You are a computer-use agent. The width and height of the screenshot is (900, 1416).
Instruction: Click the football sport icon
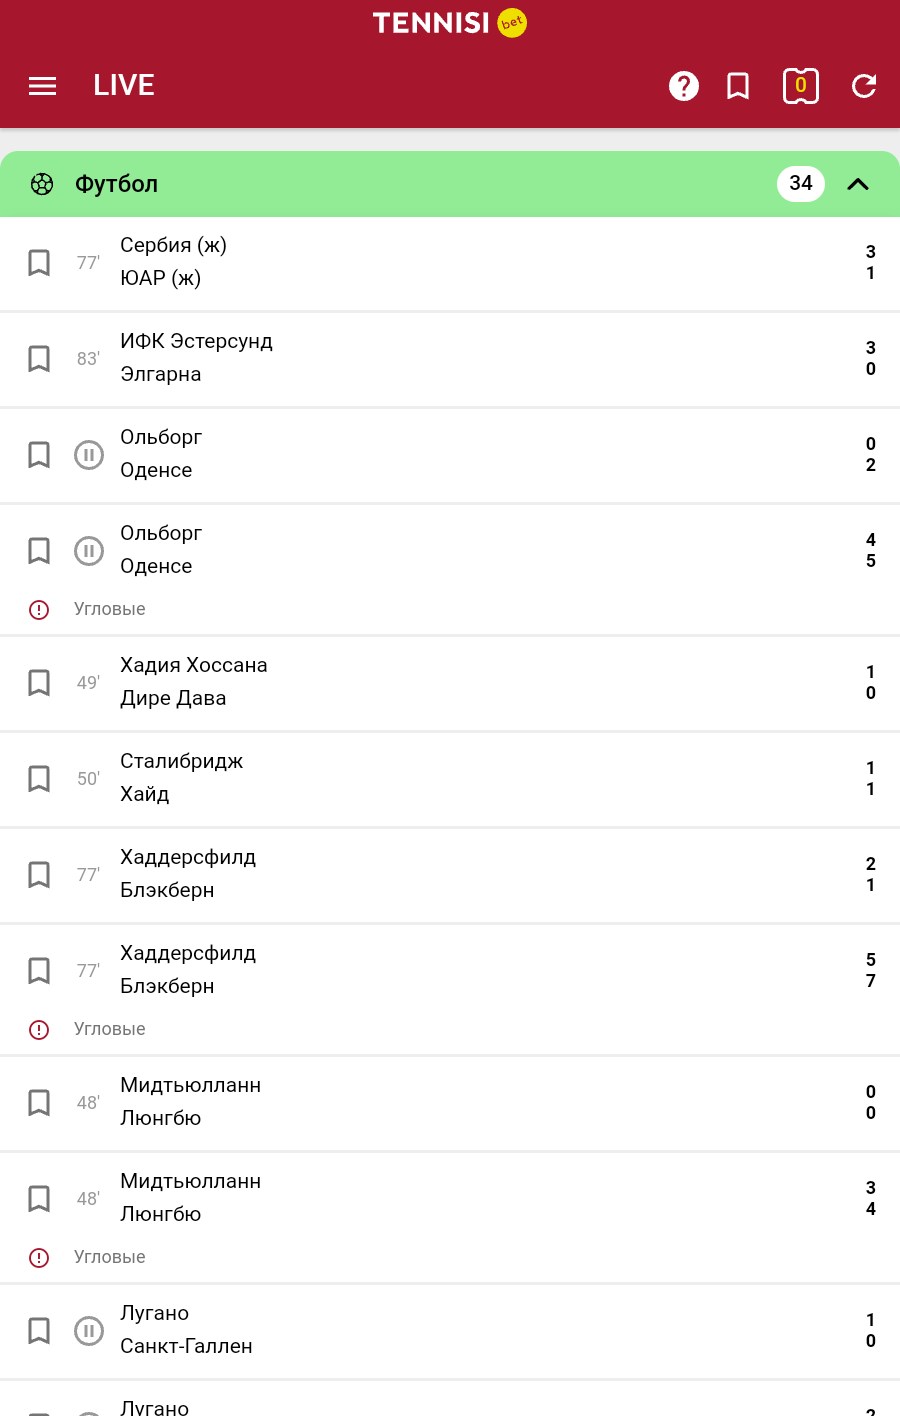tap(42, 184)
